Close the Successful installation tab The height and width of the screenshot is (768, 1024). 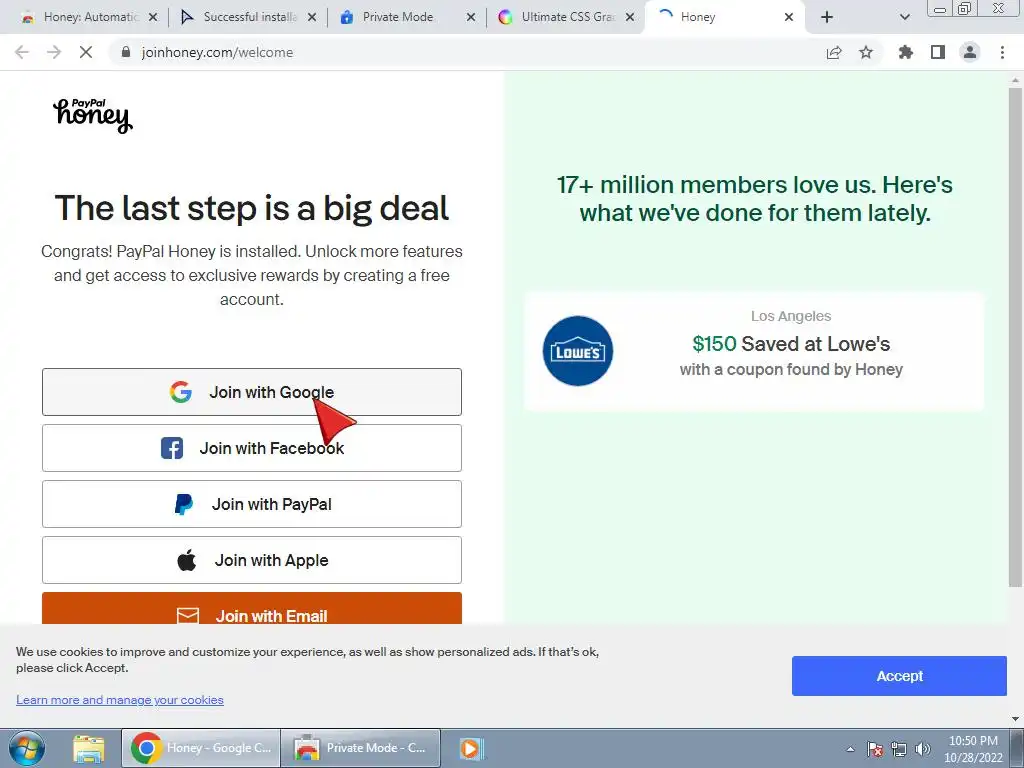point(312,17)
